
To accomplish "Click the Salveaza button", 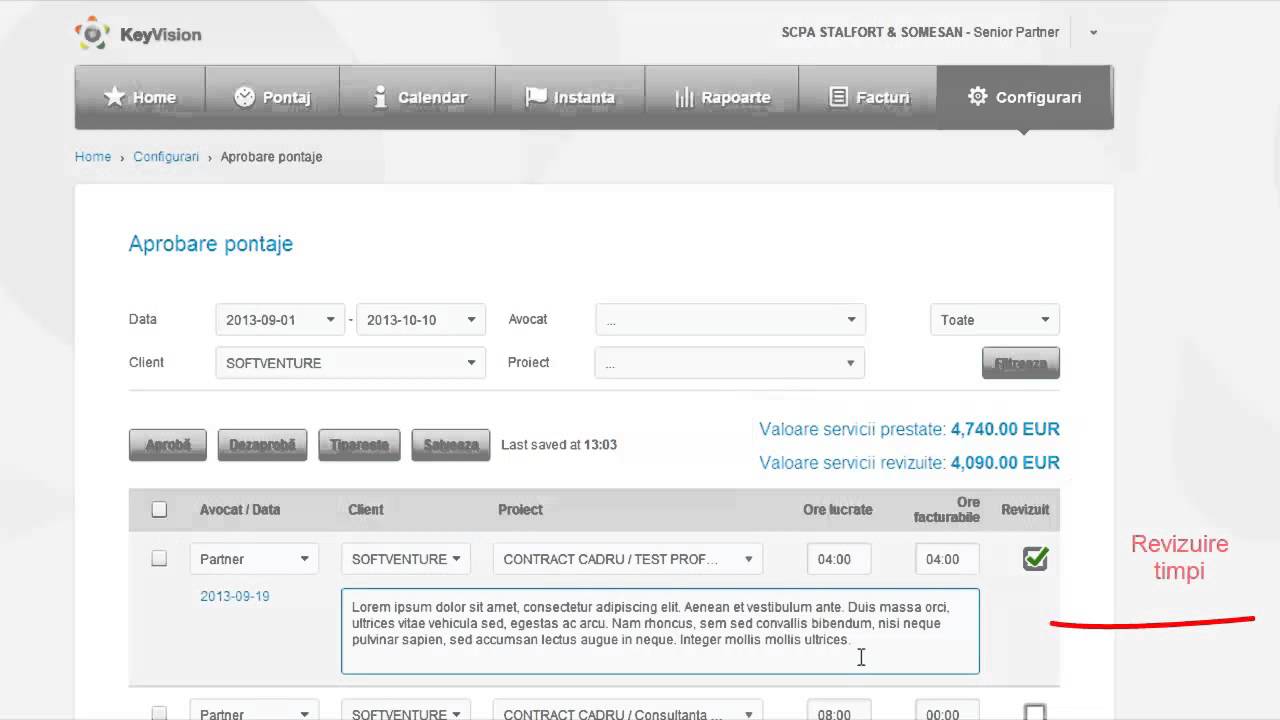I will click(451, 445).
